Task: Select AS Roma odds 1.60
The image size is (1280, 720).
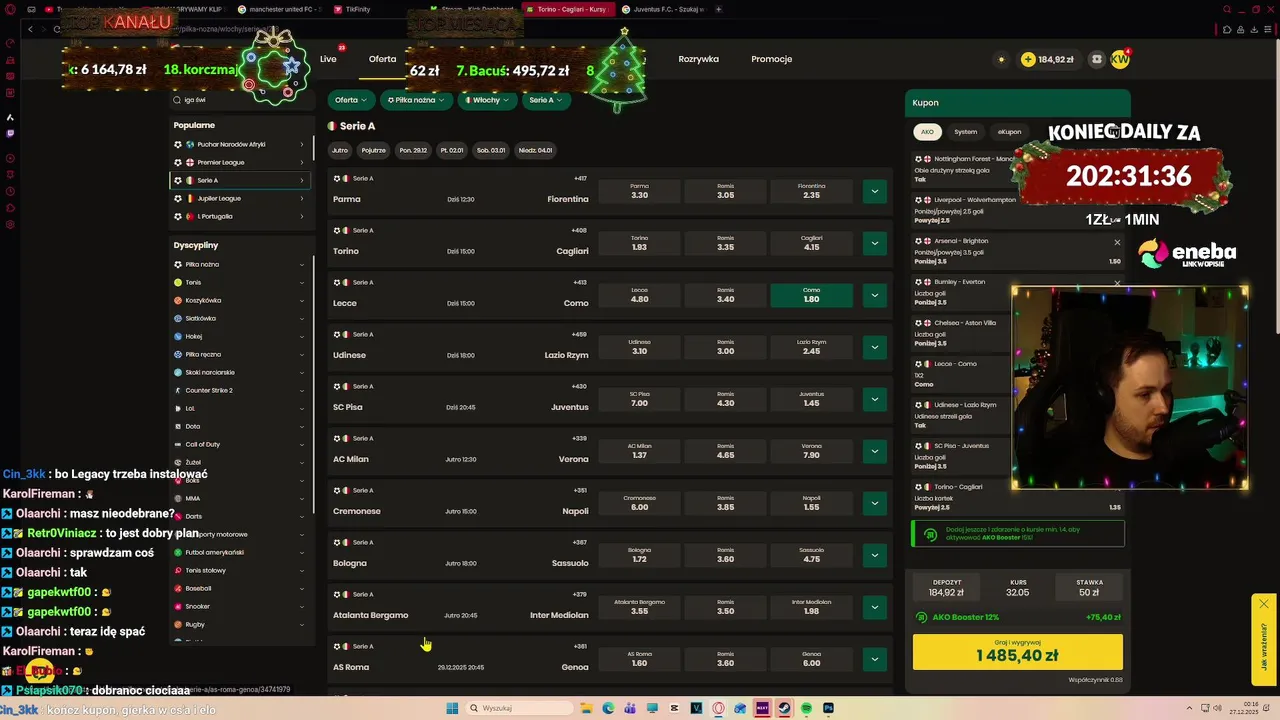Action: tap(640, 659)
